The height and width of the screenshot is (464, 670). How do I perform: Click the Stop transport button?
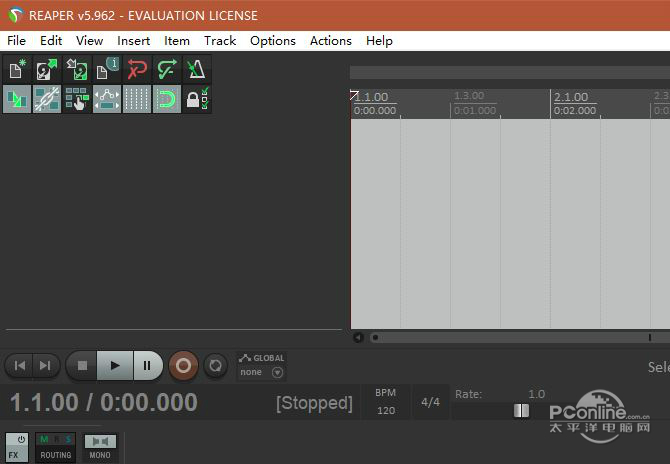tap(82, 366)
